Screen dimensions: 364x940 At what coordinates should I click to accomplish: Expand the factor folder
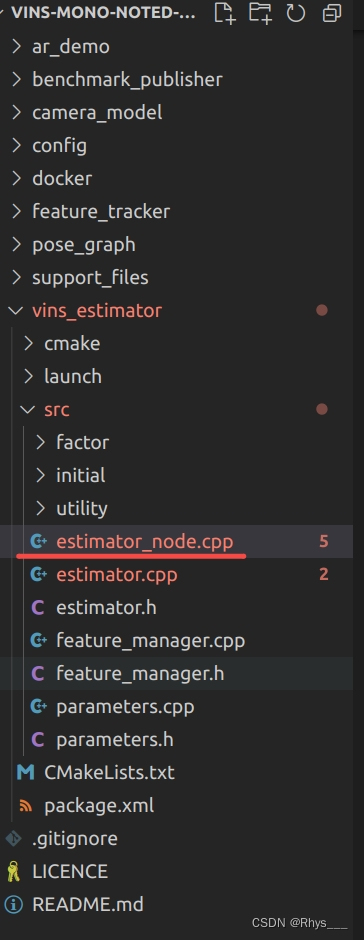tap(83, 442)
